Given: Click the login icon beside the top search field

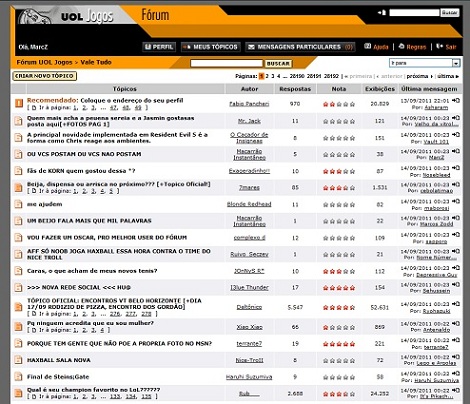Looking at the screenshot, I should (382, 13).
